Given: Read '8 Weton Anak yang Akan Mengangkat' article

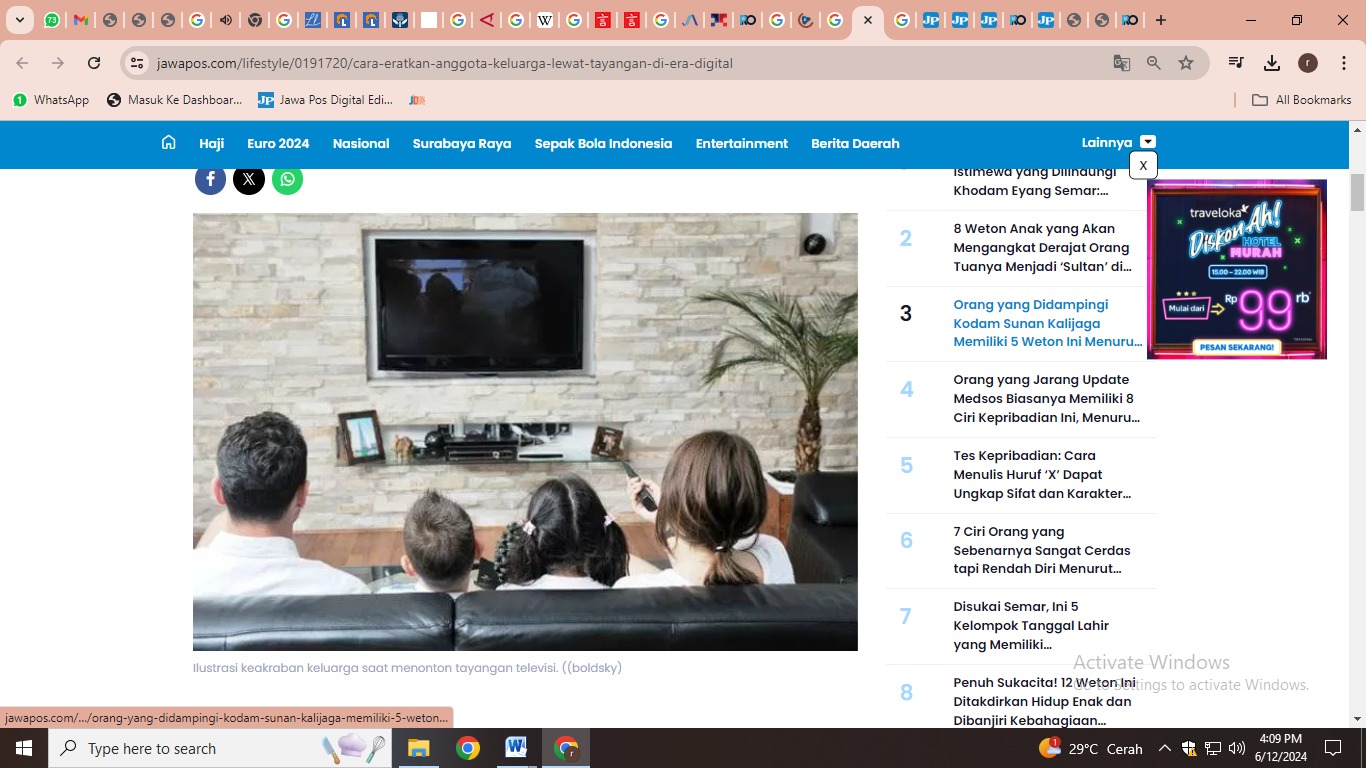Looking at the screenshot, I should [1042, 247].
